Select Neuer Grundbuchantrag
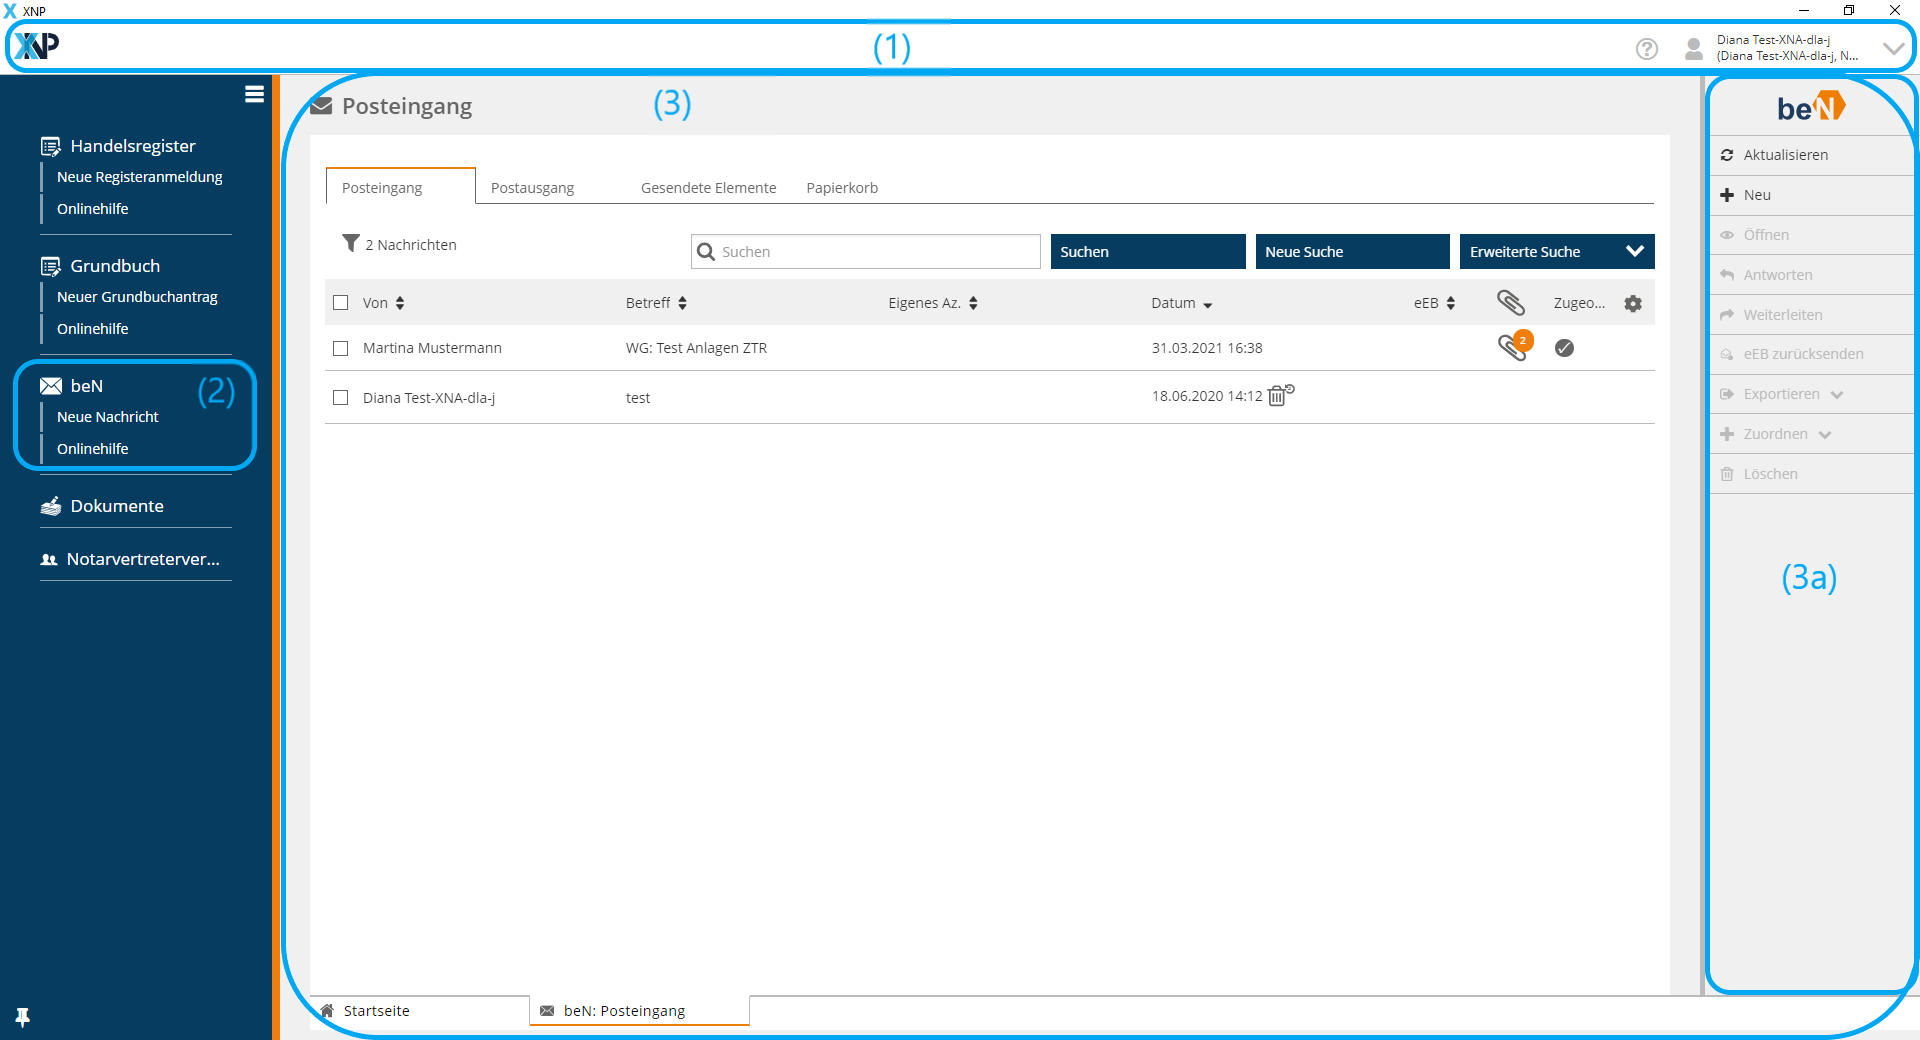The height and width of the screenshot is (1040, 1920). [x=137, y=297]
